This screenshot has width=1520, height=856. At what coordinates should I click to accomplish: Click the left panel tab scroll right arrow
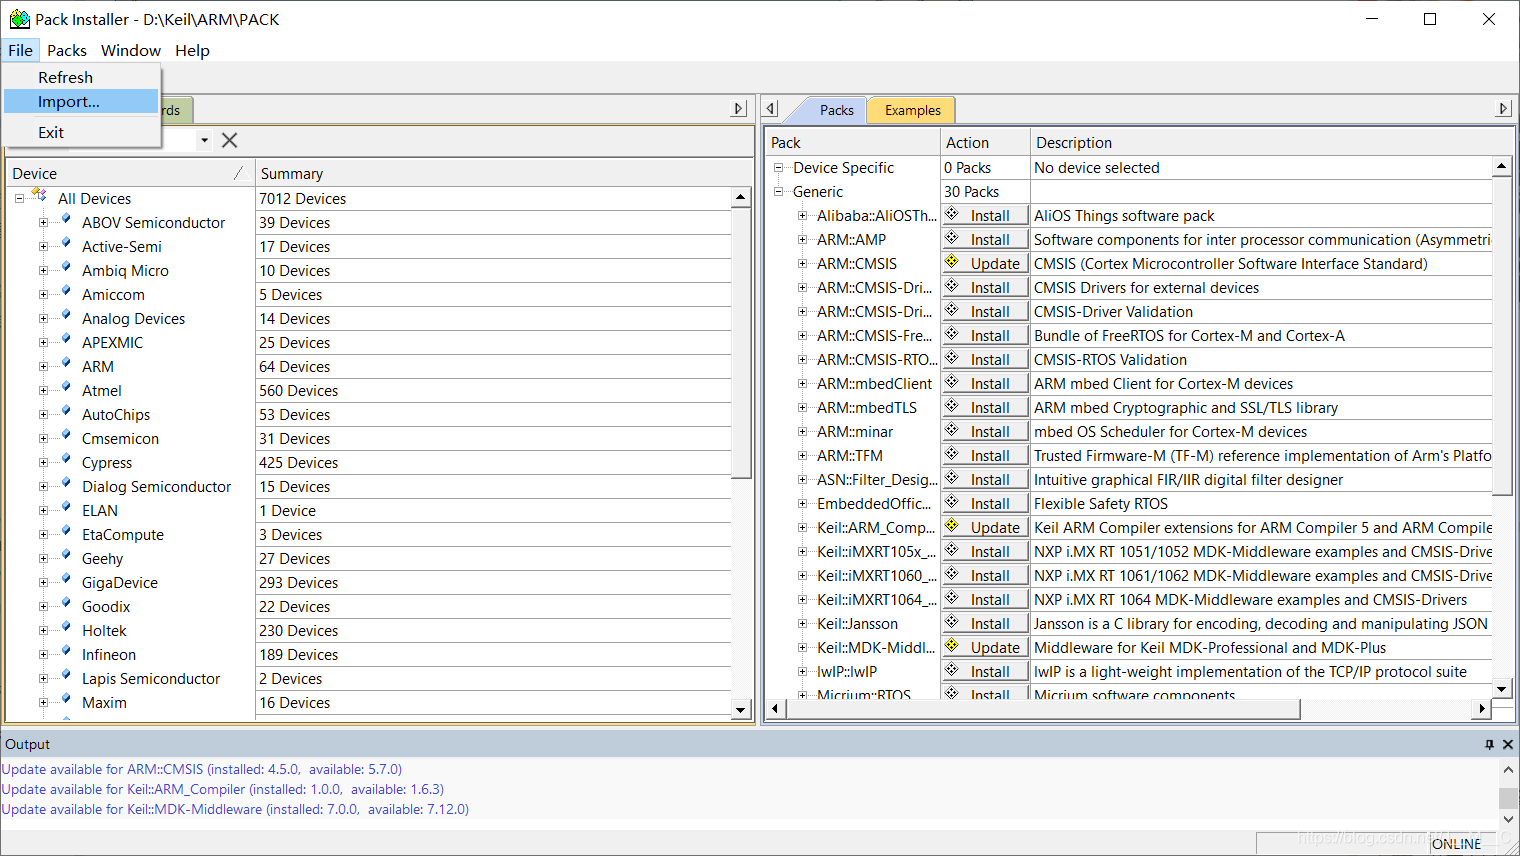739,108
